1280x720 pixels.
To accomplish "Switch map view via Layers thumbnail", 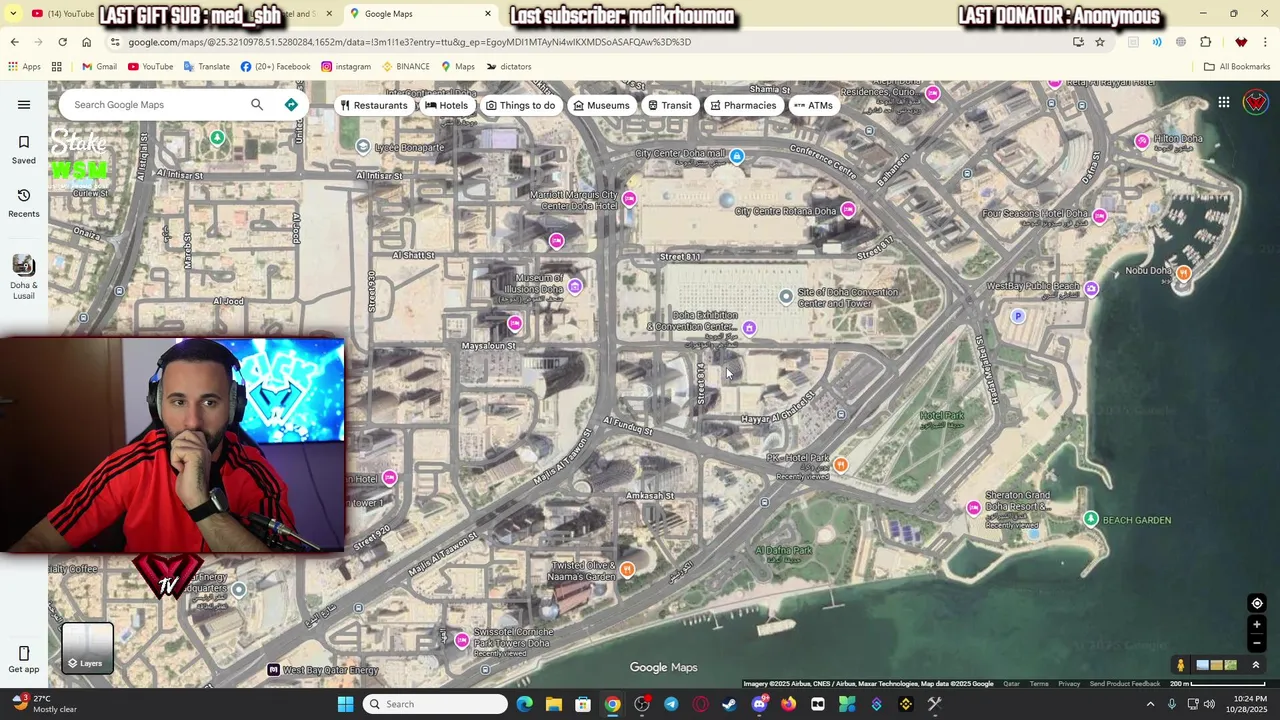I will coord(88,648).
